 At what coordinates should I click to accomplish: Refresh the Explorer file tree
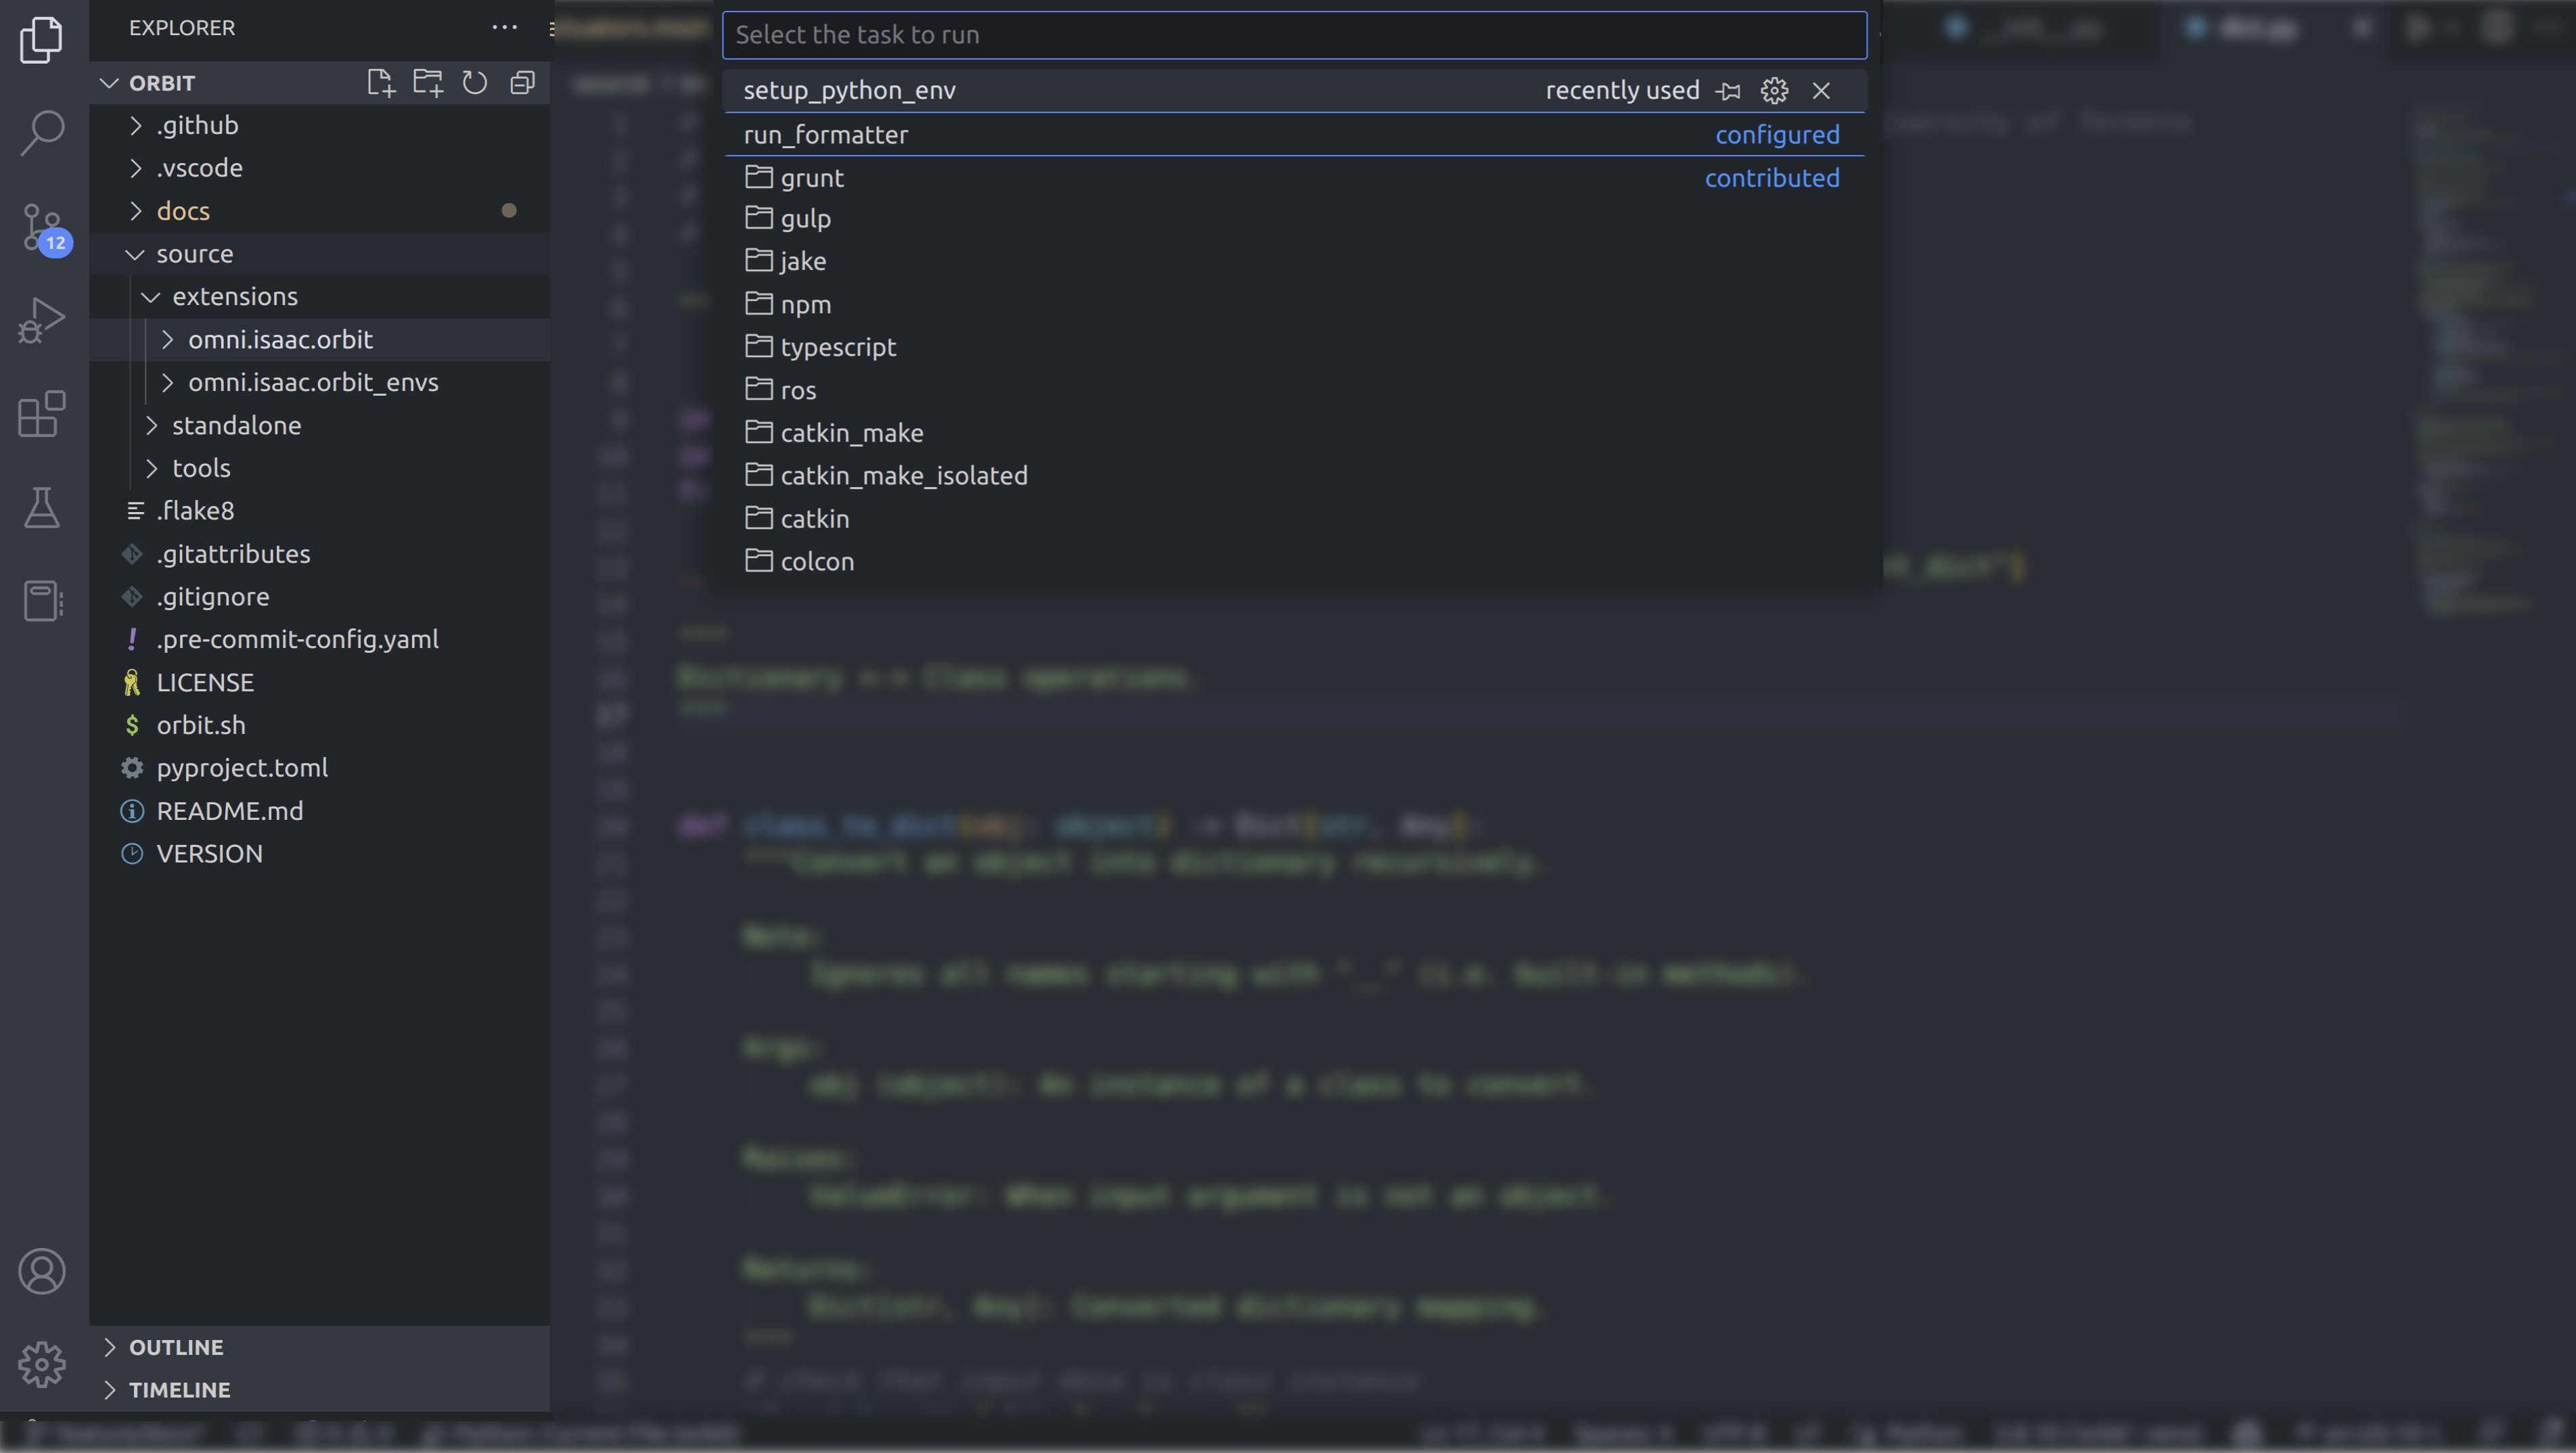point(474,83)
